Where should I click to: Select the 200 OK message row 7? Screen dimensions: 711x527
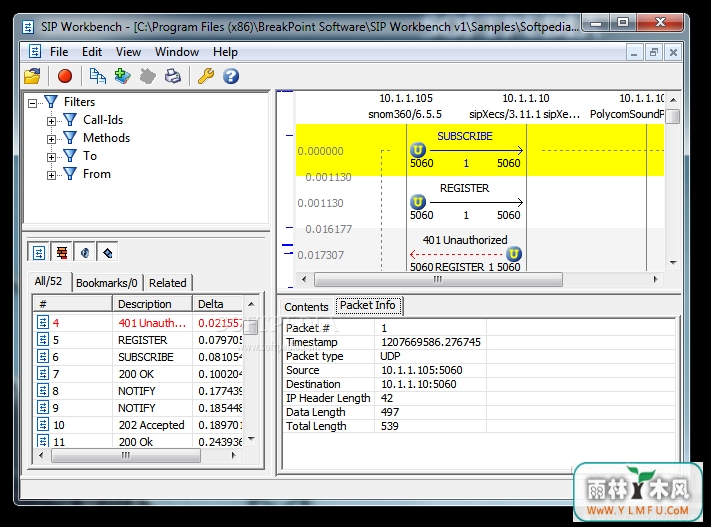[x=139, y=374]
